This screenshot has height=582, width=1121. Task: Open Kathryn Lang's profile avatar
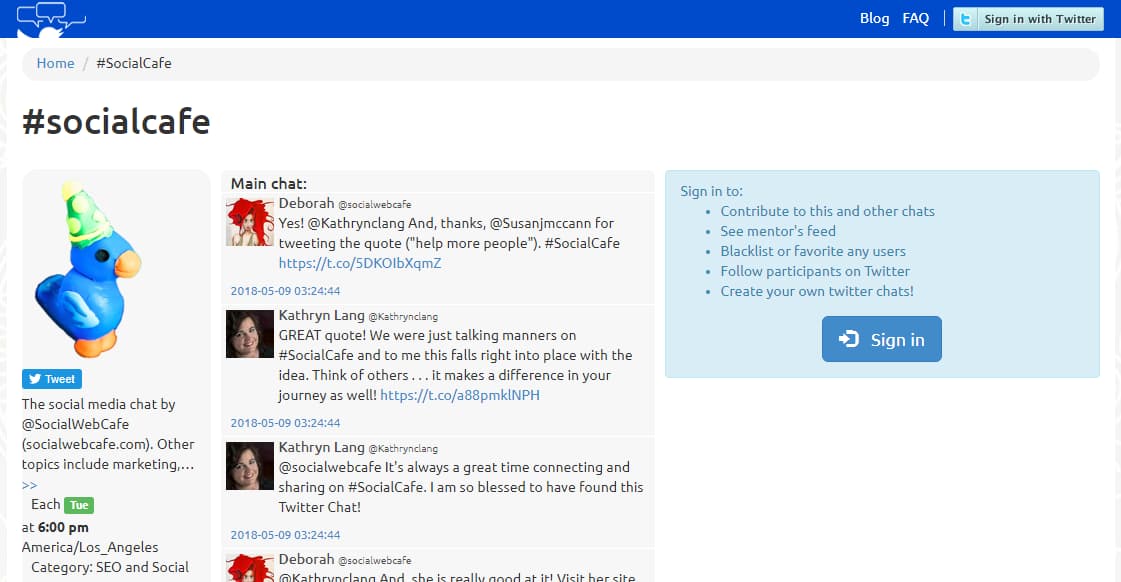click(249, 334)
